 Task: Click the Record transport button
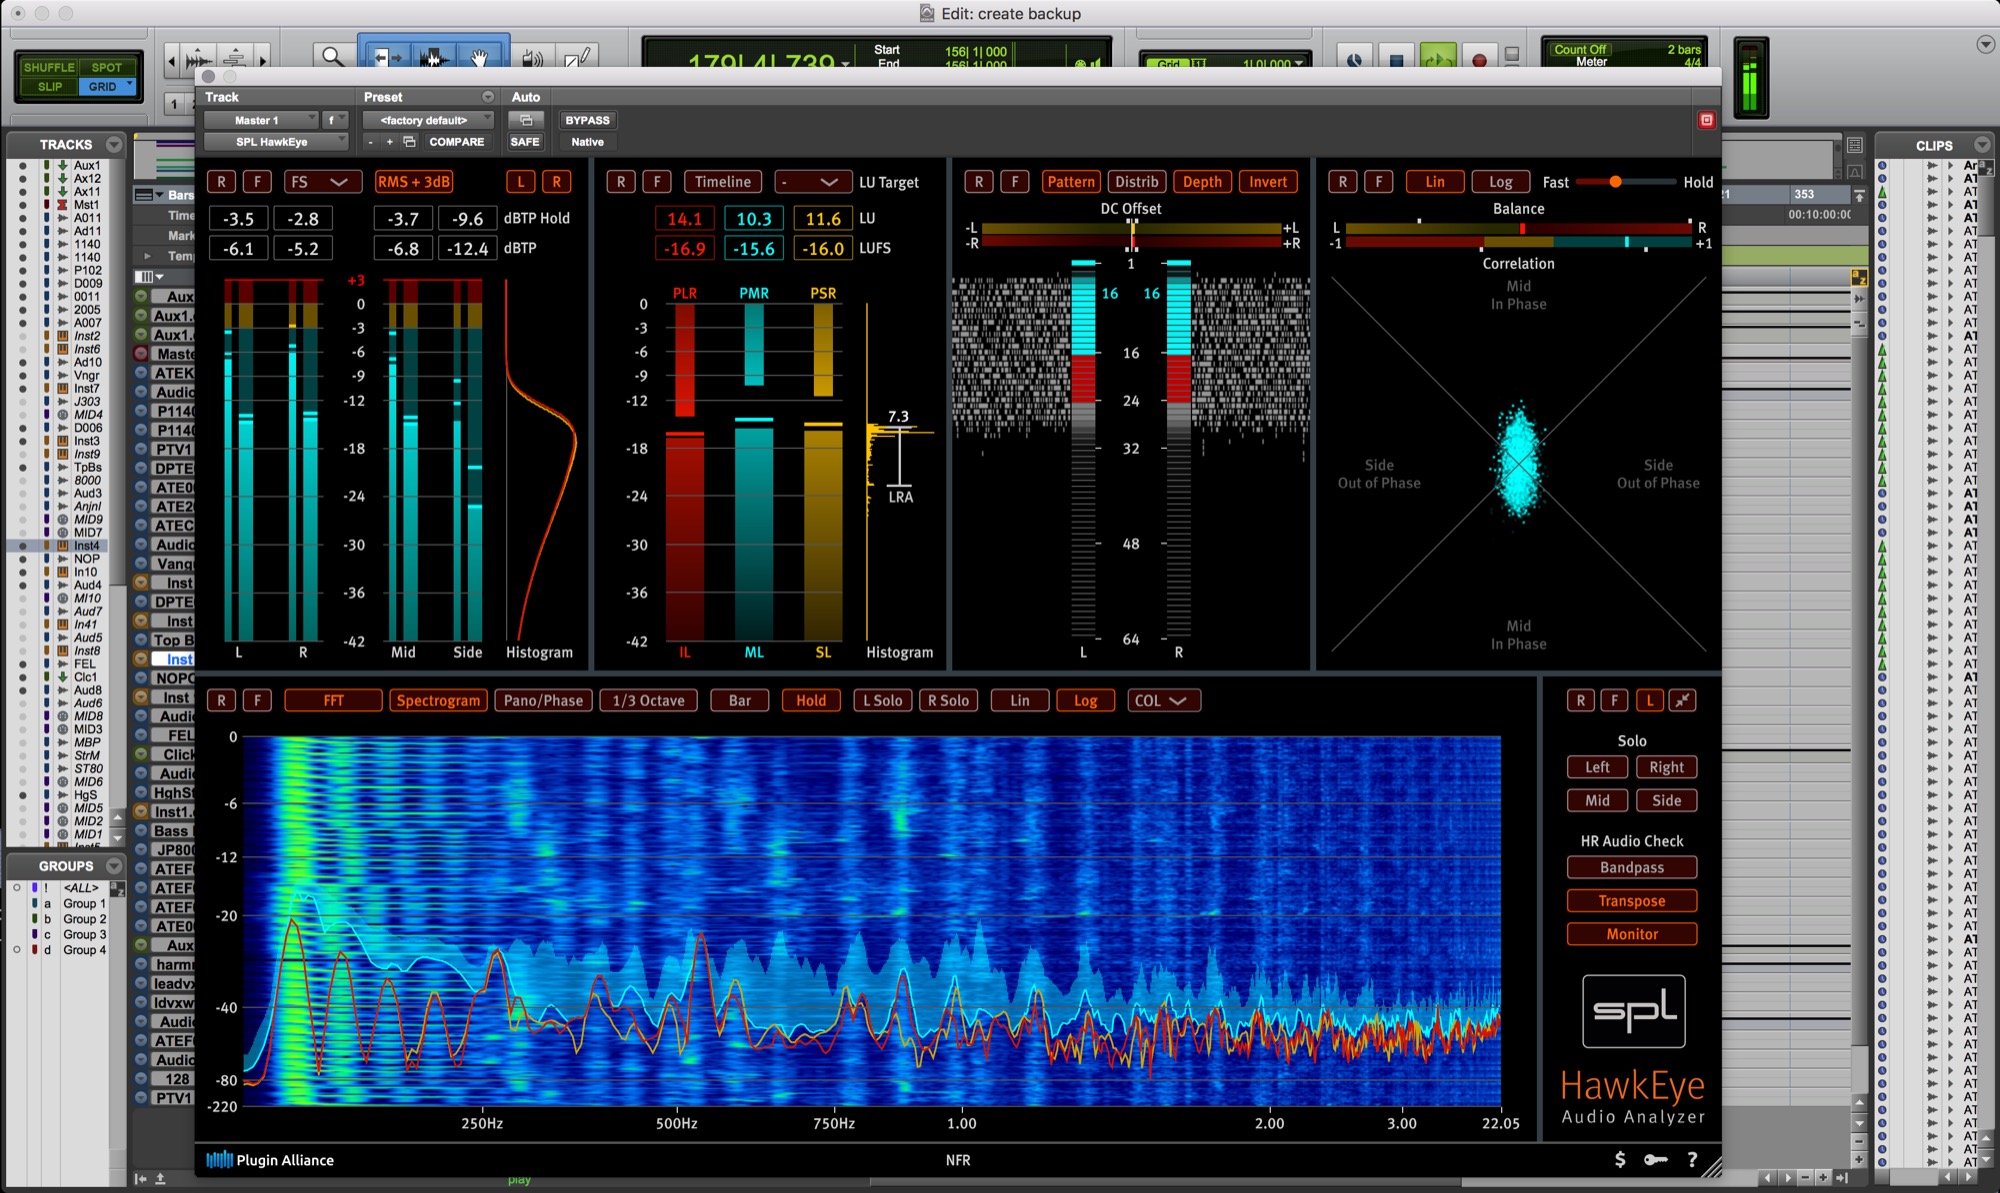click(1479, 60)
